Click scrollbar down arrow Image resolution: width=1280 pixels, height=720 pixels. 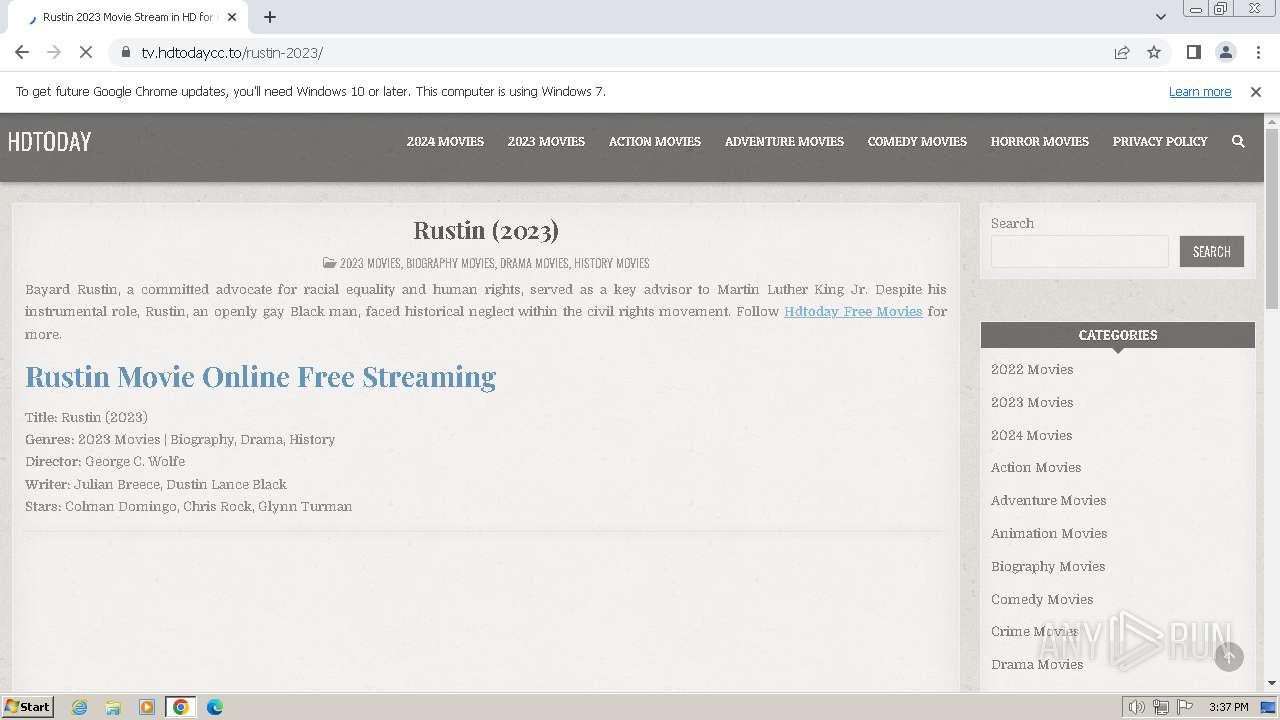click(x=1272, y=683)
